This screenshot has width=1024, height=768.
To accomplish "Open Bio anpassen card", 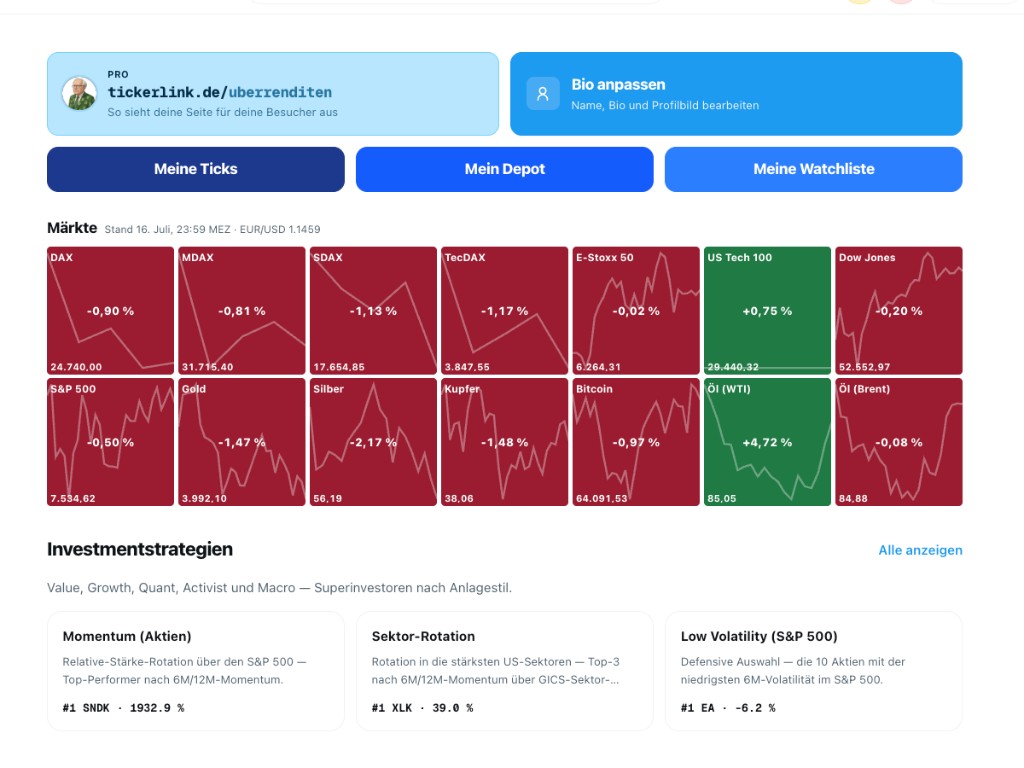I will (736, 94).
